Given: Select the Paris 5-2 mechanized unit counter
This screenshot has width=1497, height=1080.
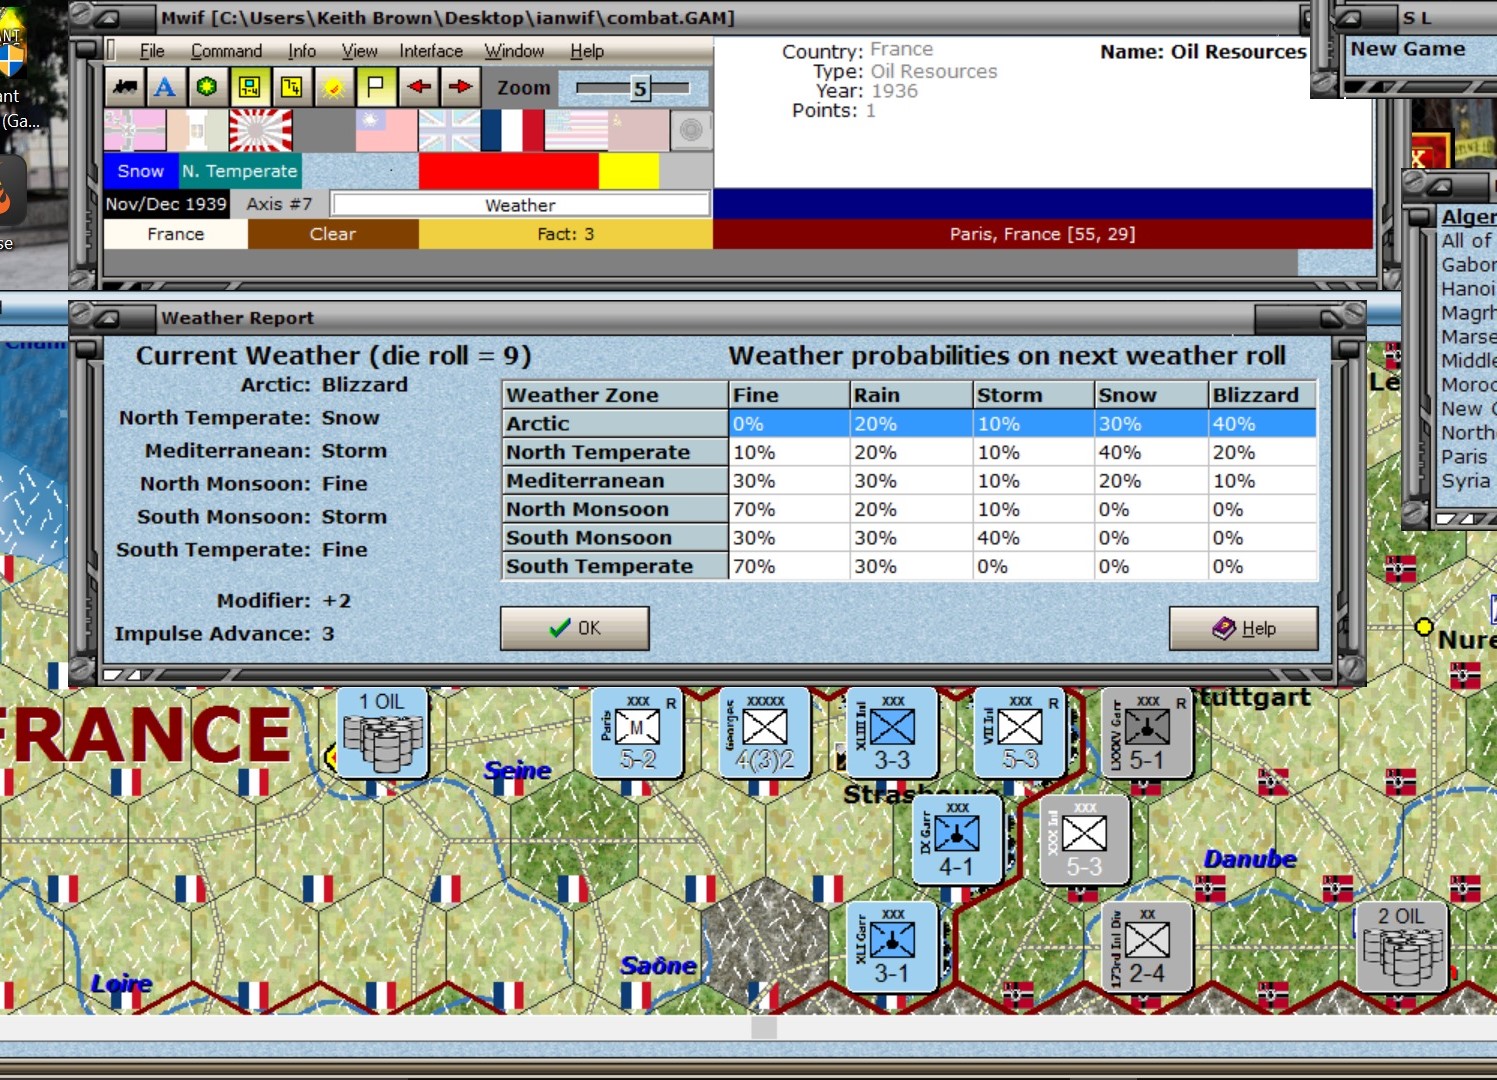Looking at the screenshot, I should tap(638, 732).
